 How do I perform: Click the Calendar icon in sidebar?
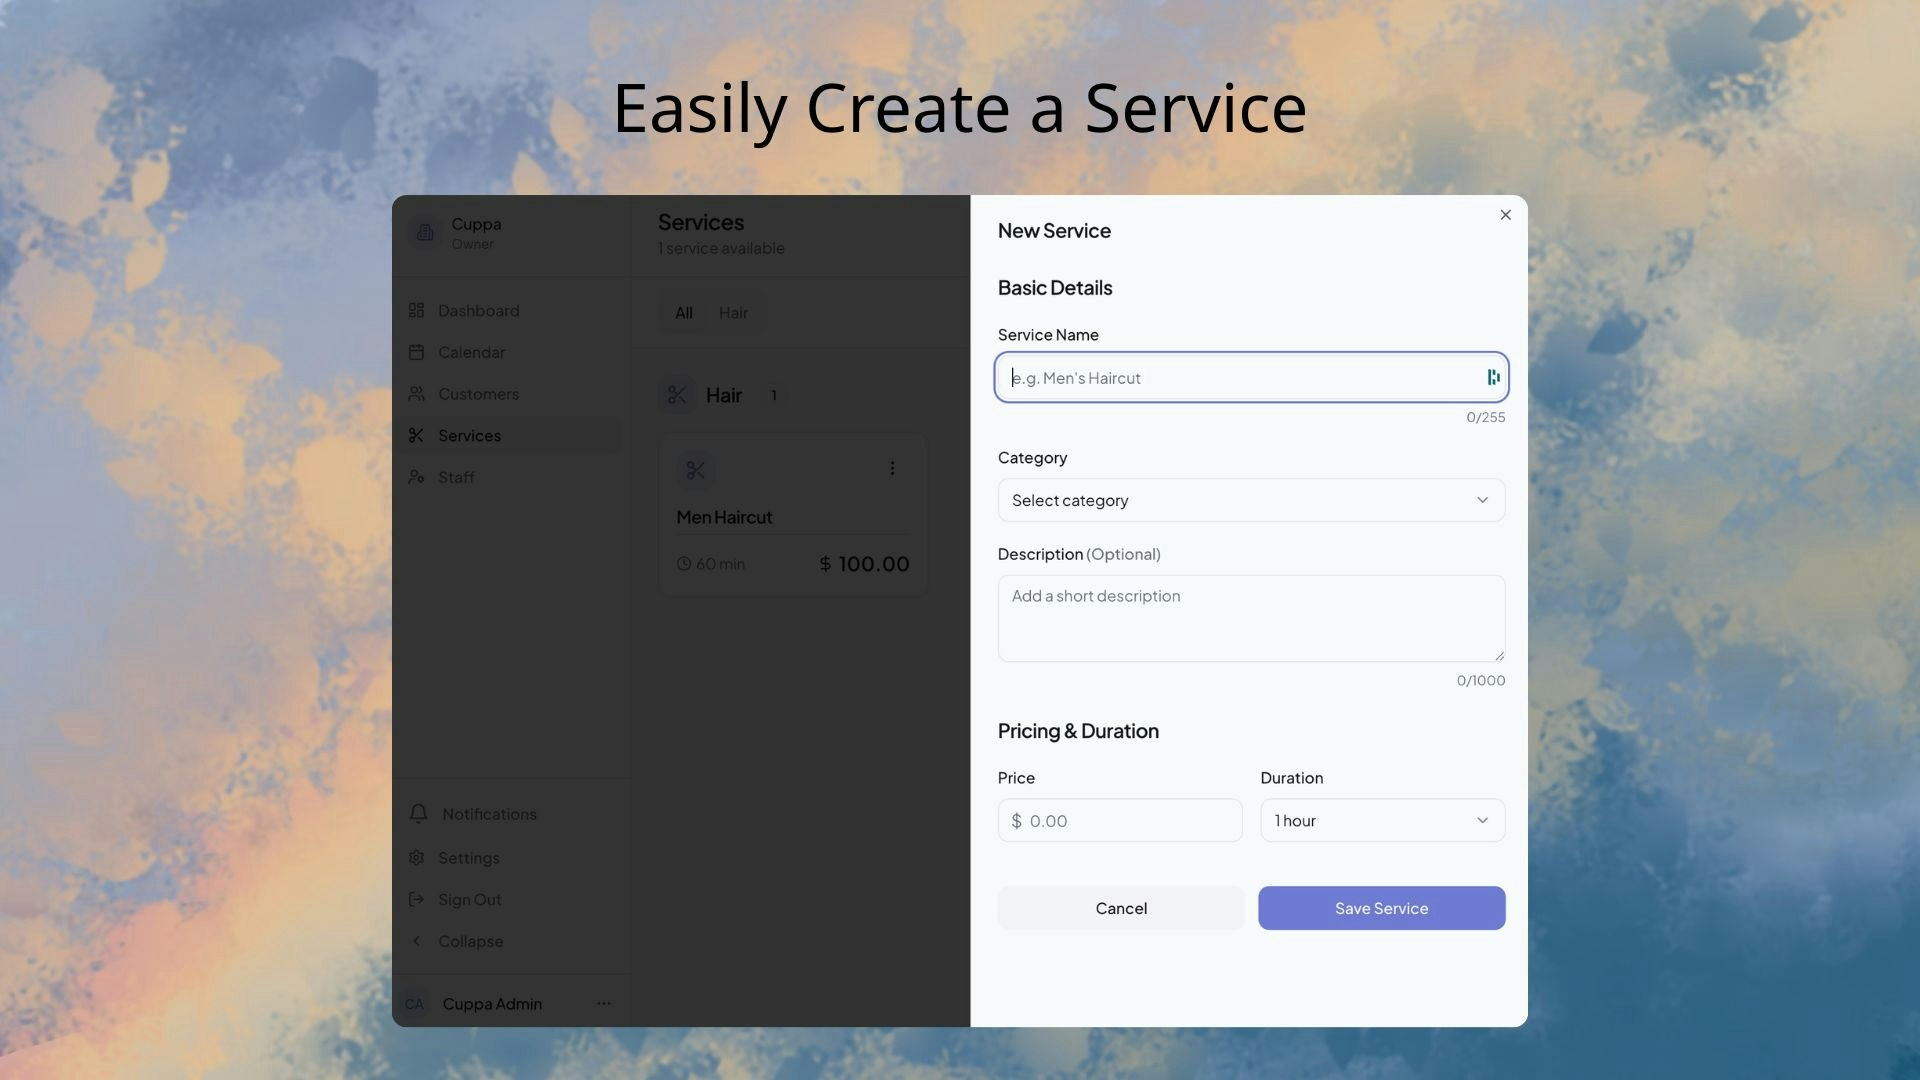click(416, 352)
